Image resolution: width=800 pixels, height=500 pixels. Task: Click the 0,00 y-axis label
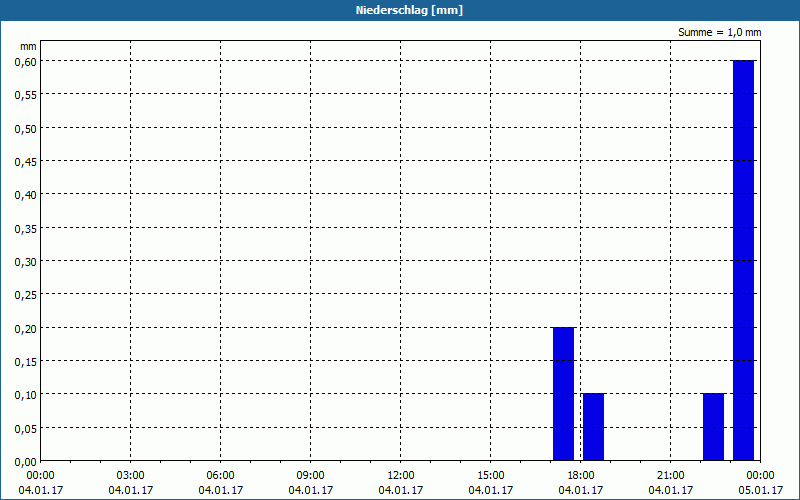[x=26, y=462]
